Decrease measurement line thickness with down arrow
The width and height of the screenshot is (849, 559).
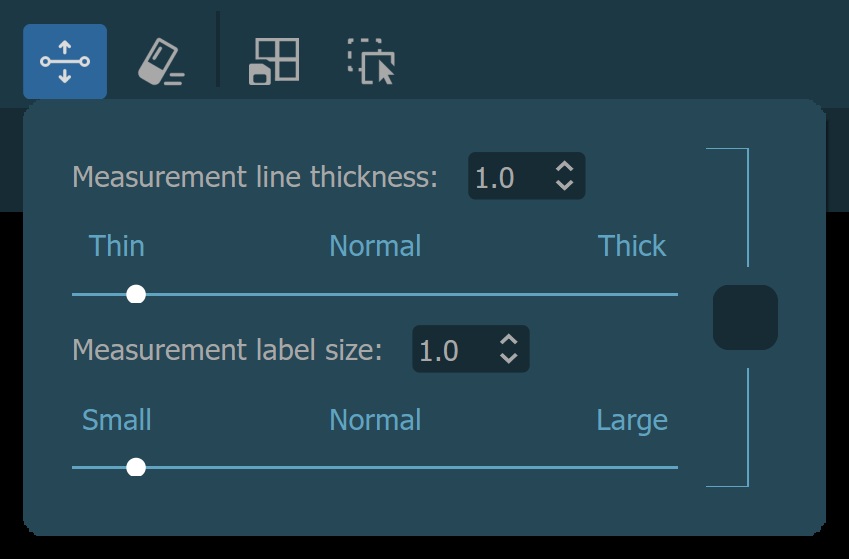(x=564, y=186)
